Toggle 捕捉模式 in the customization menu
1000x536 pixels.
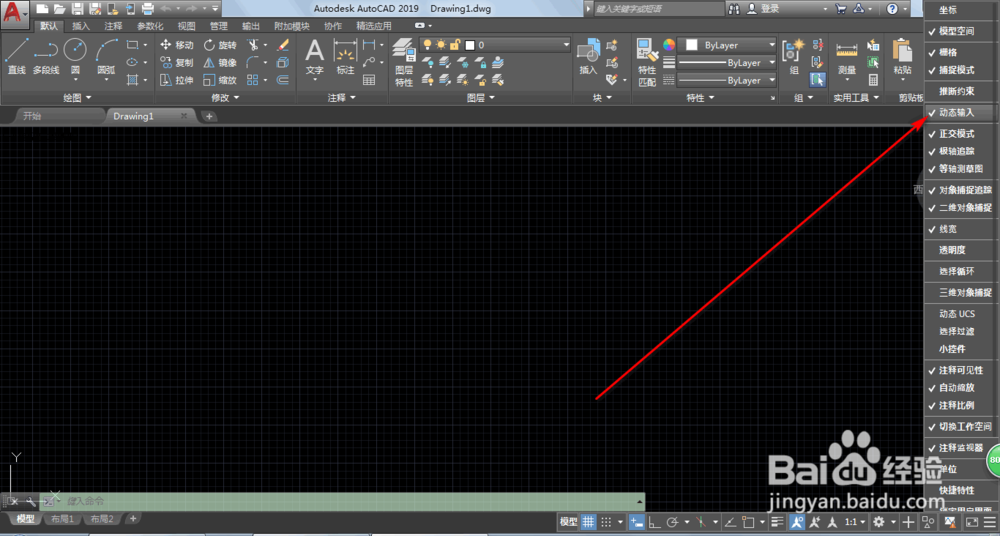[959, 70]
